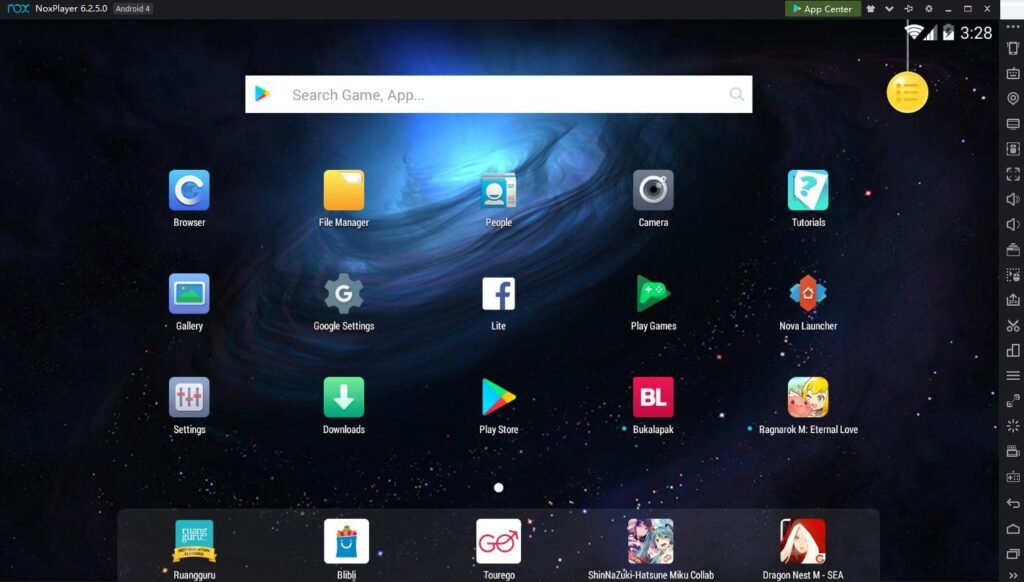Click the Search Game, App field

(498, 95)
